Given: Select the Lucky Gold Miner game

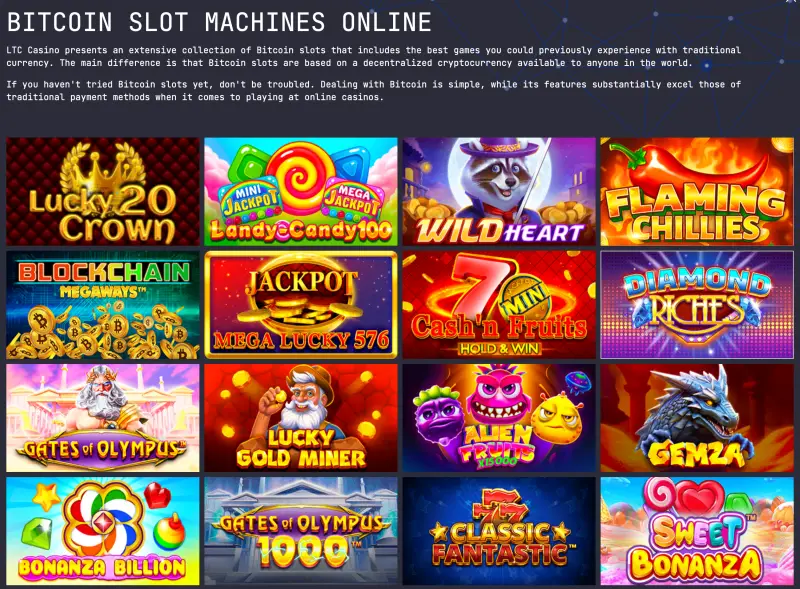Looking at the screenshot, I should [x=301, y=418].
